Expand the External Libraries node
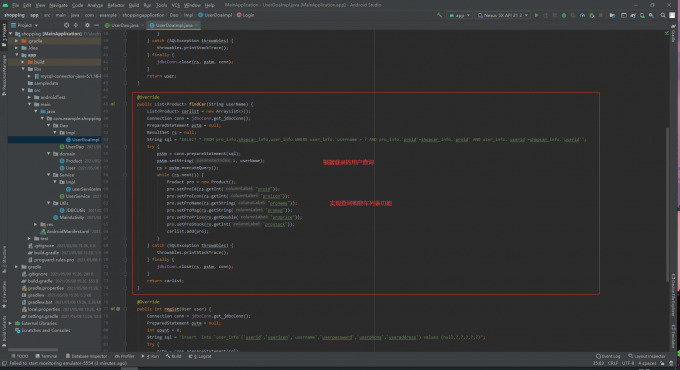Viewport: 680px width, 370px height. (x=11, y=323)
